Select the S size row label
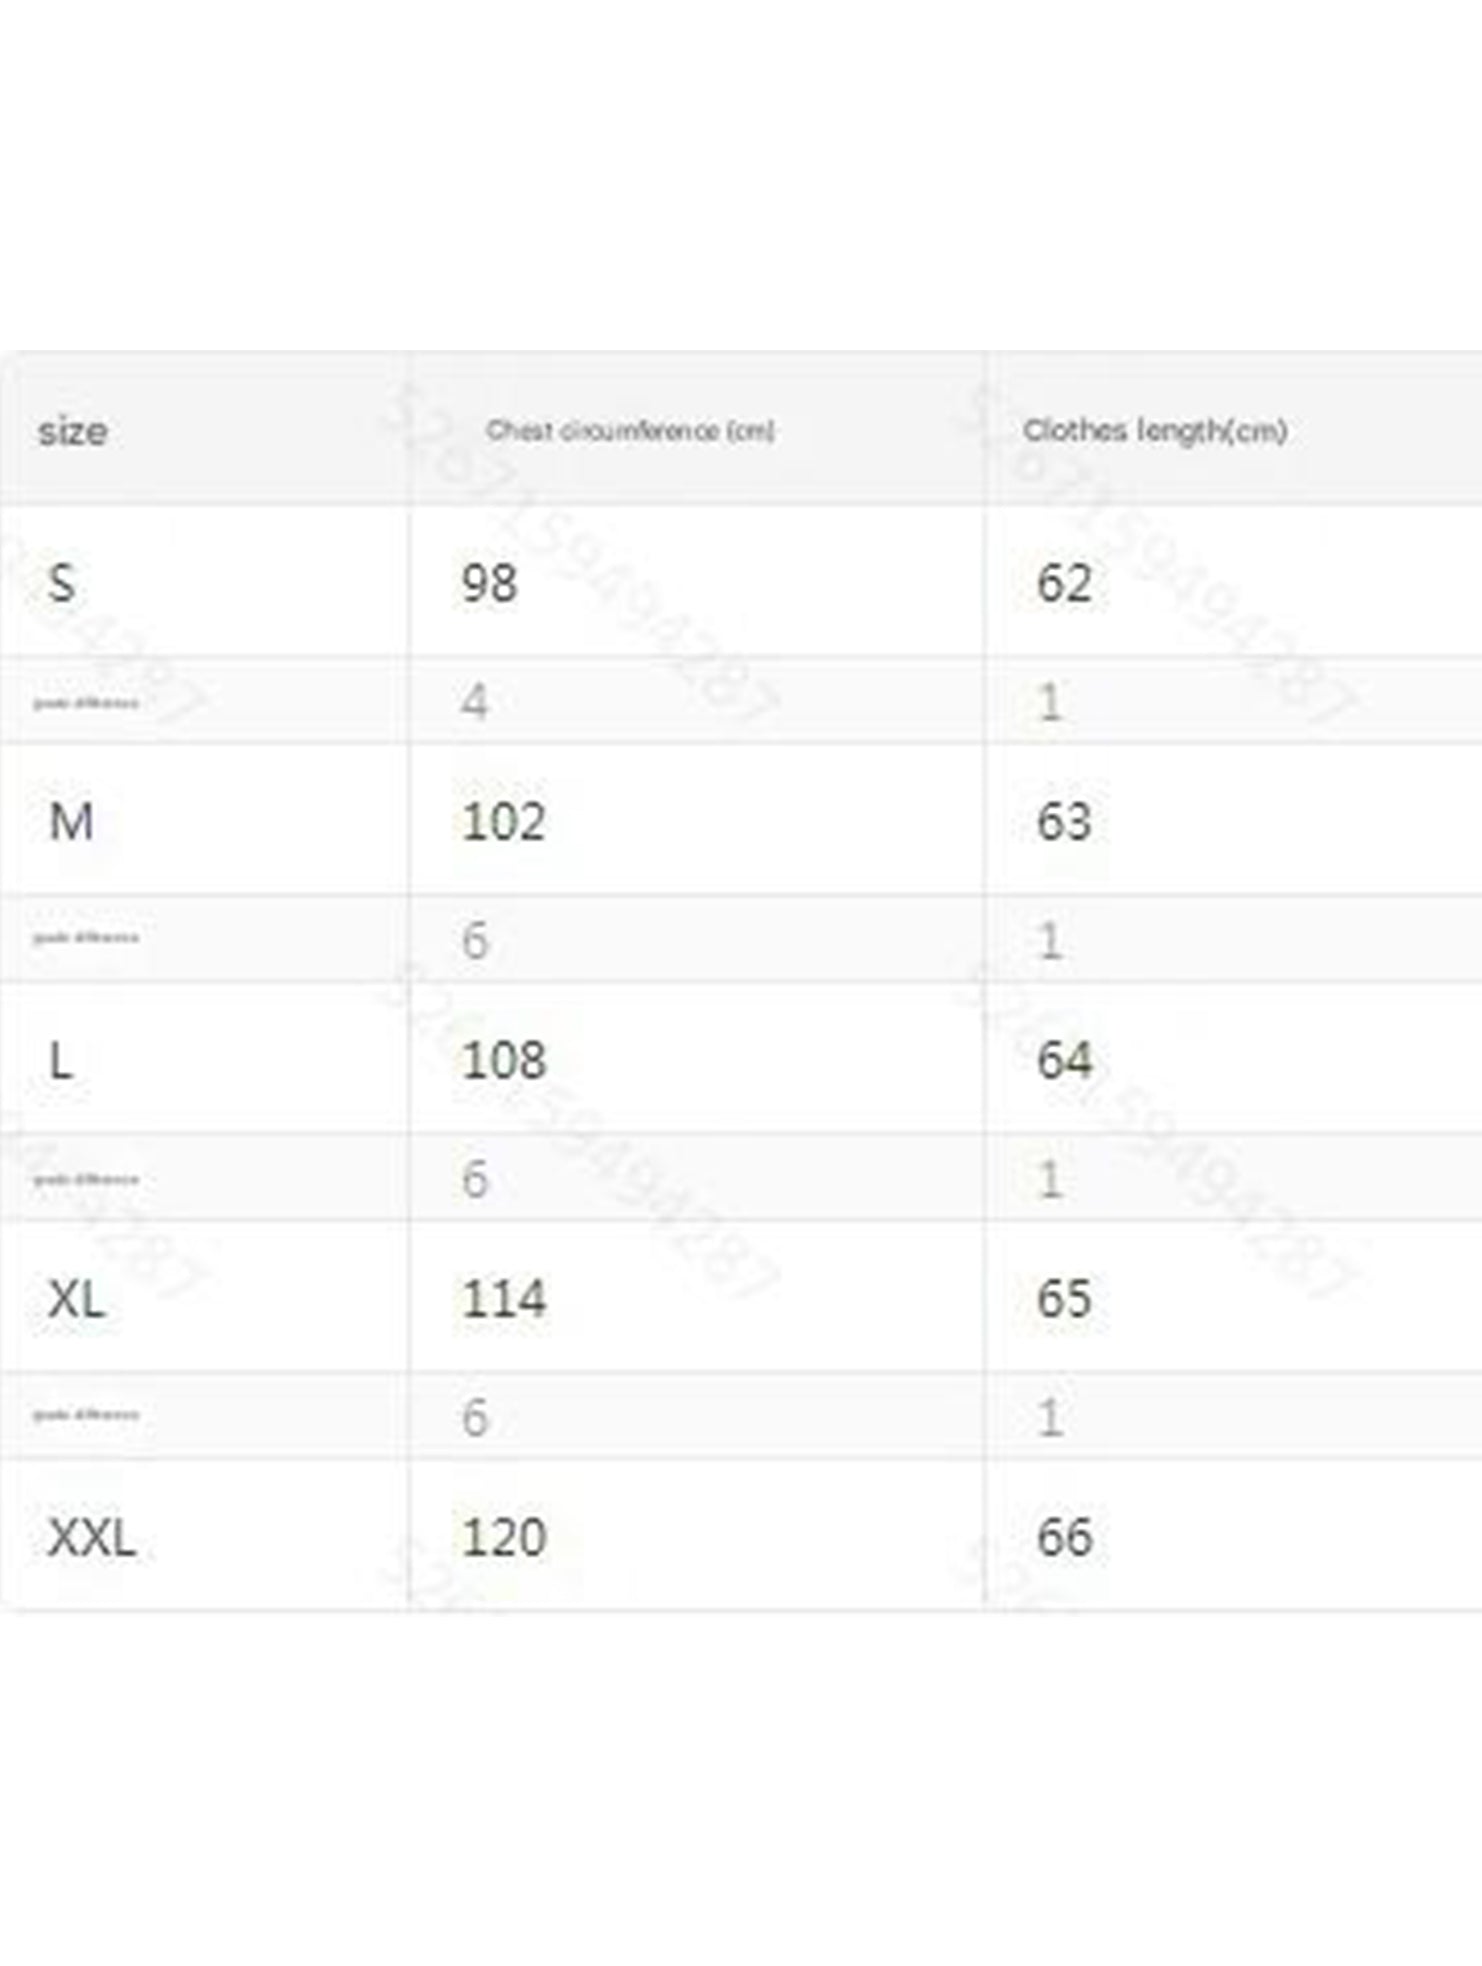 tap(62, 582)
